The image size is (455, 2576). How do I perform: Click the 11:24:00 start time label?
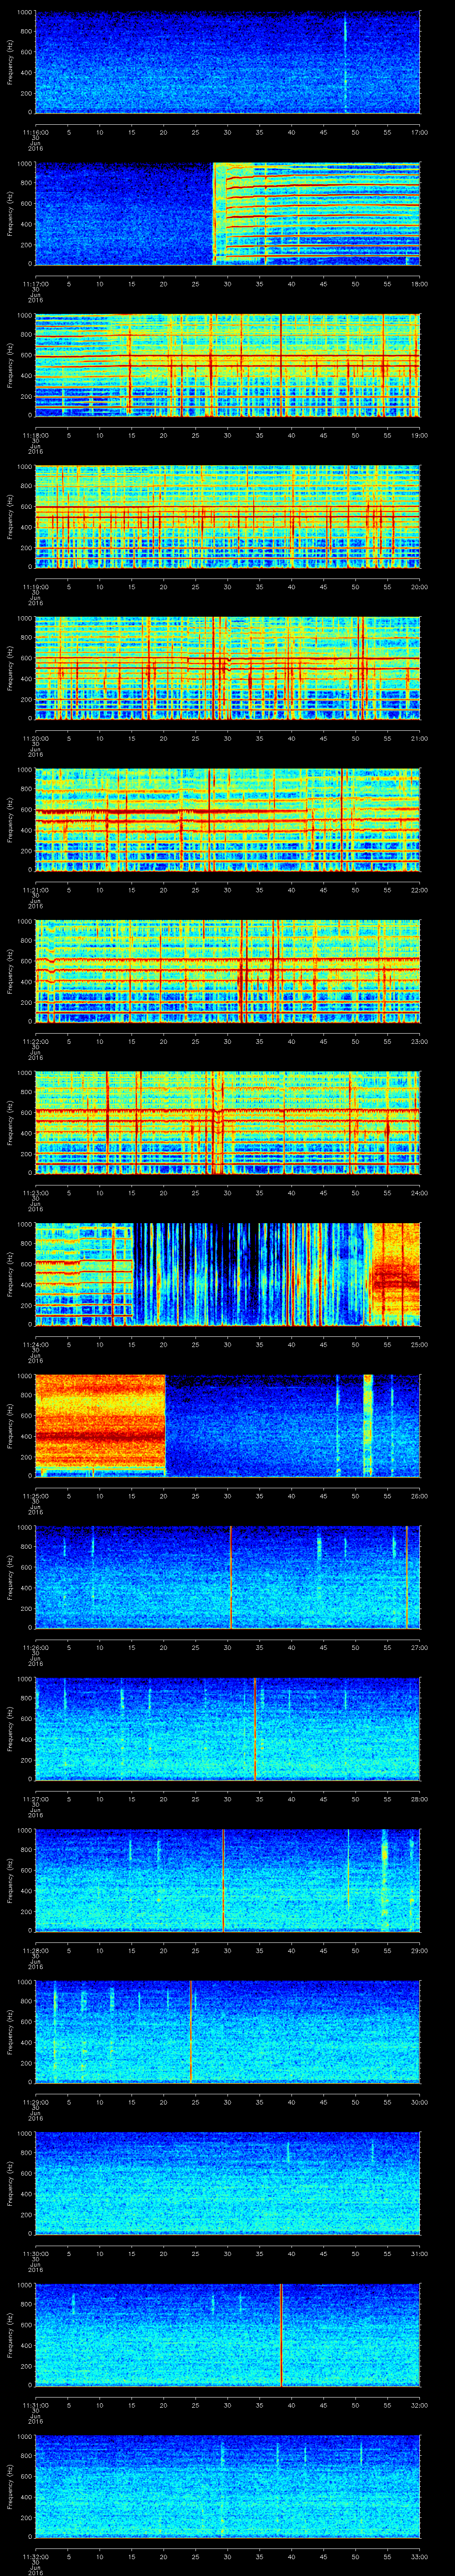click(35, 1344)
